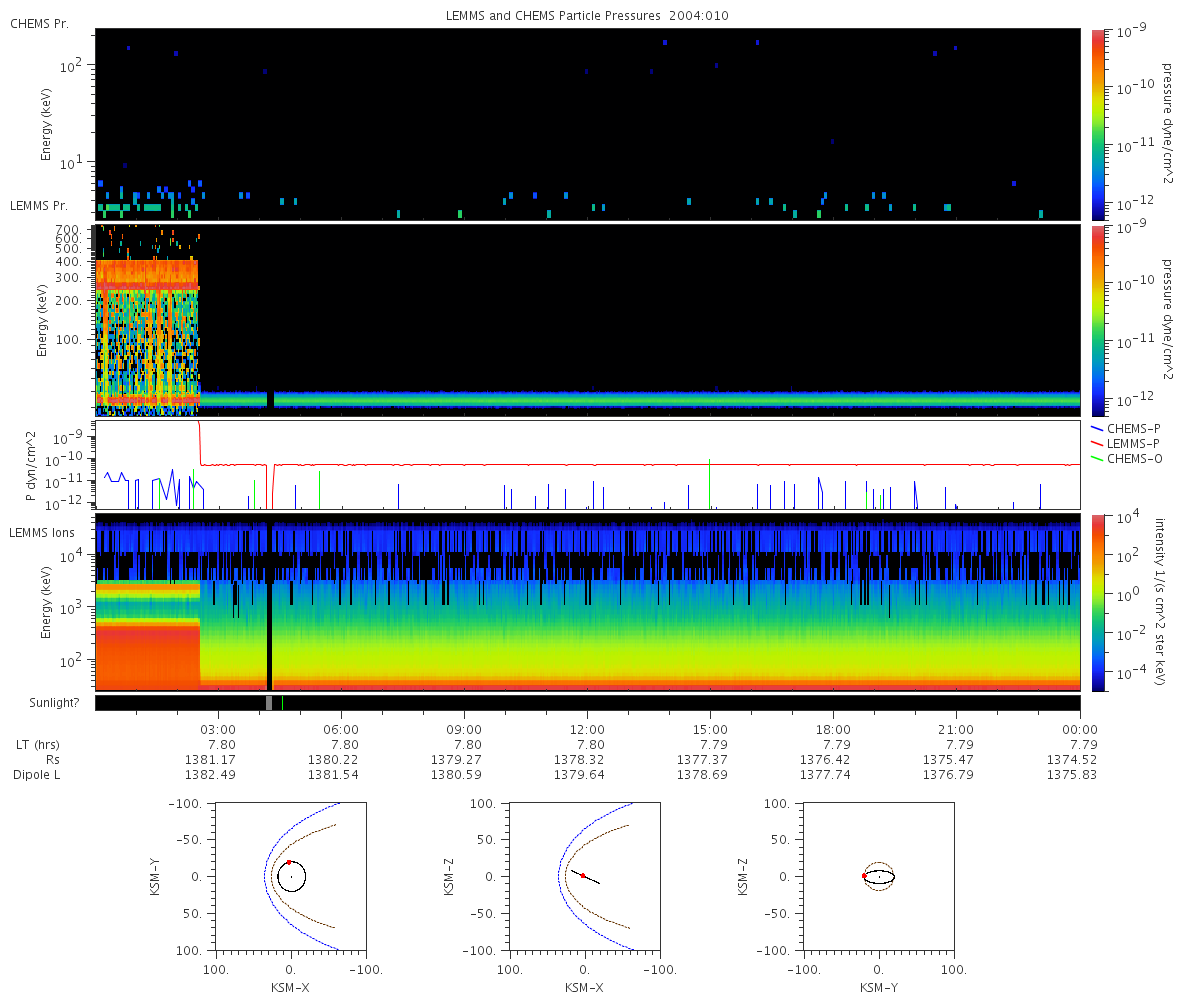Click the CHEMS Pr. panel label
This screenshot has height=1000, width=1200.
click(39, 23)
